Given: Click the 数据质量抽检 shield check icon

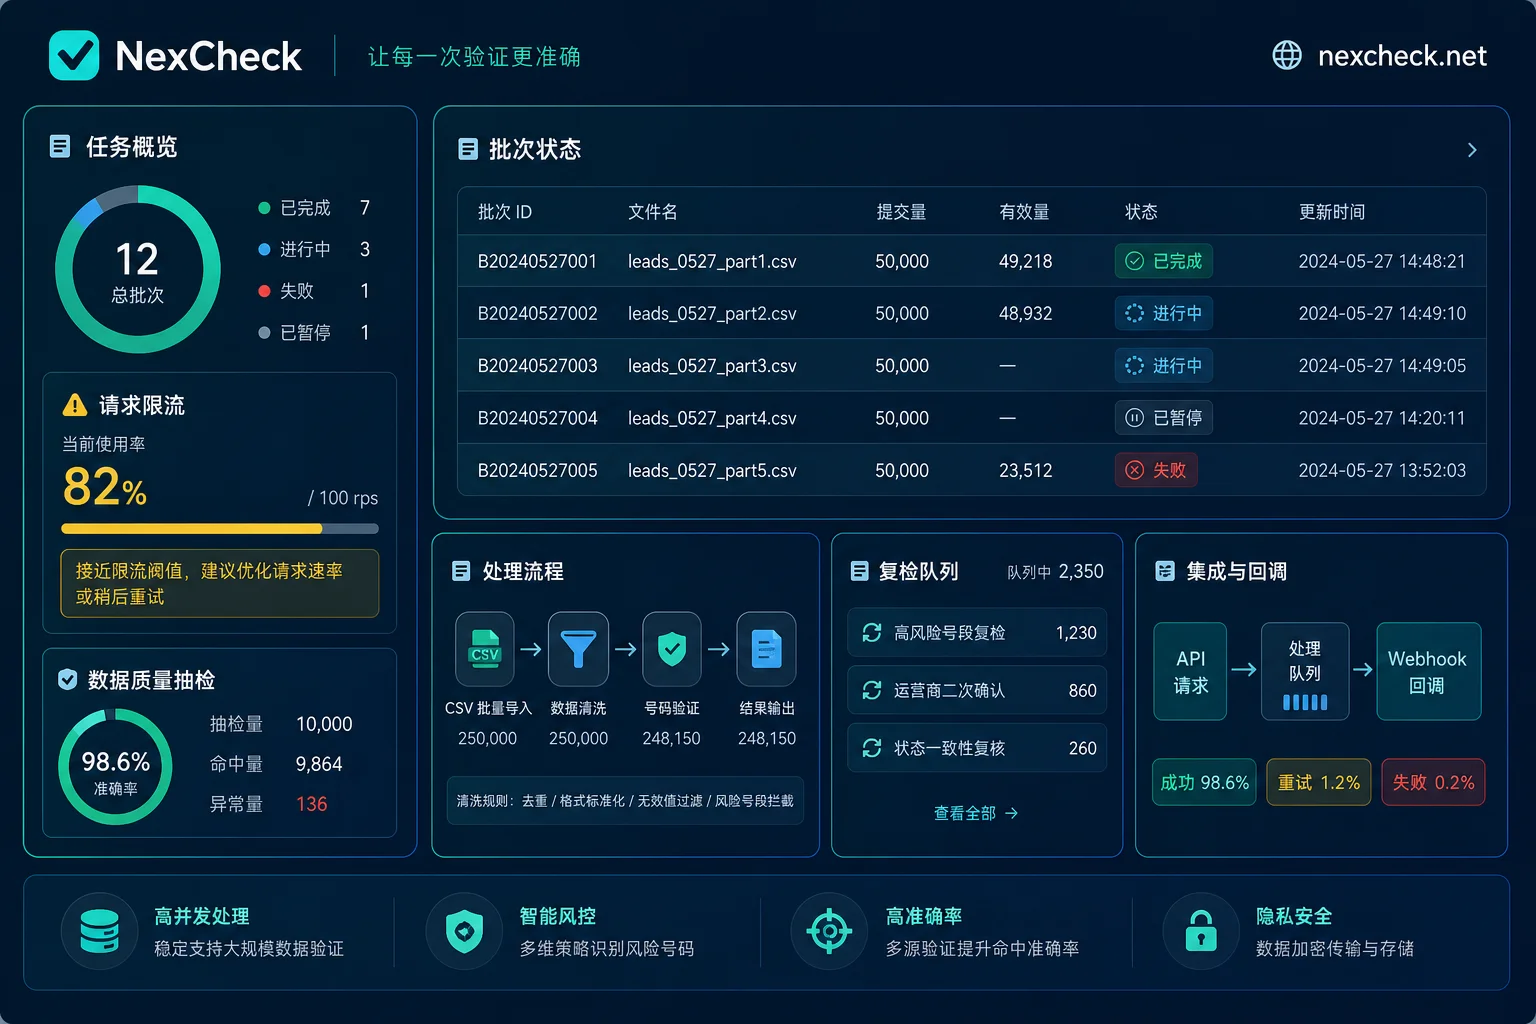Looking at the screenshot, I should pyautogui.click(x=67, y=680).
